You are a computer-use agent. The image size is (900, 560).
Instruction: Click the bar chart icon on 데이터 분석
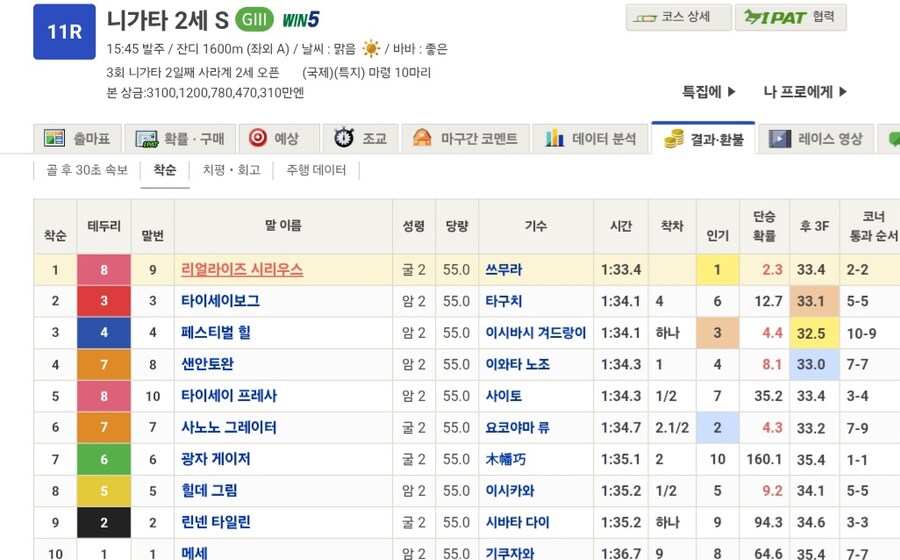coord(554,138)
